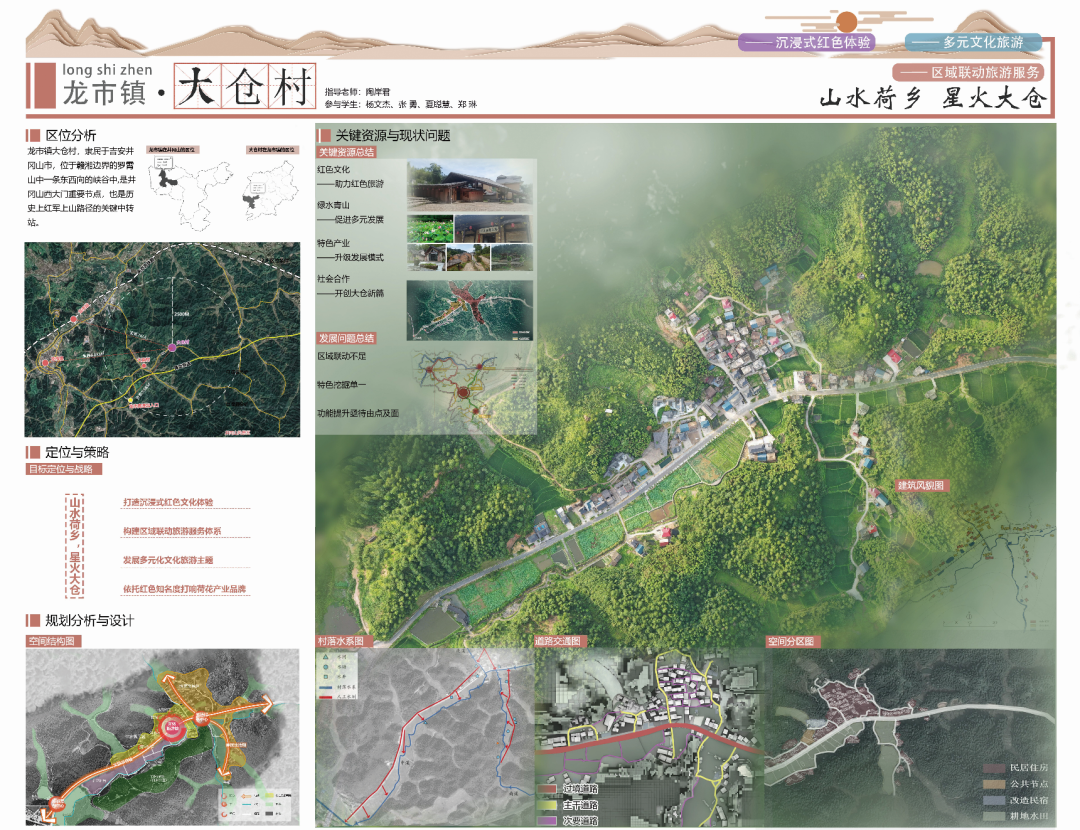The width and height of the screenshot is (1080, 830).
Task: Click the 发展多元化文化旅游主题 strategy text
Action: pos(168,560)
